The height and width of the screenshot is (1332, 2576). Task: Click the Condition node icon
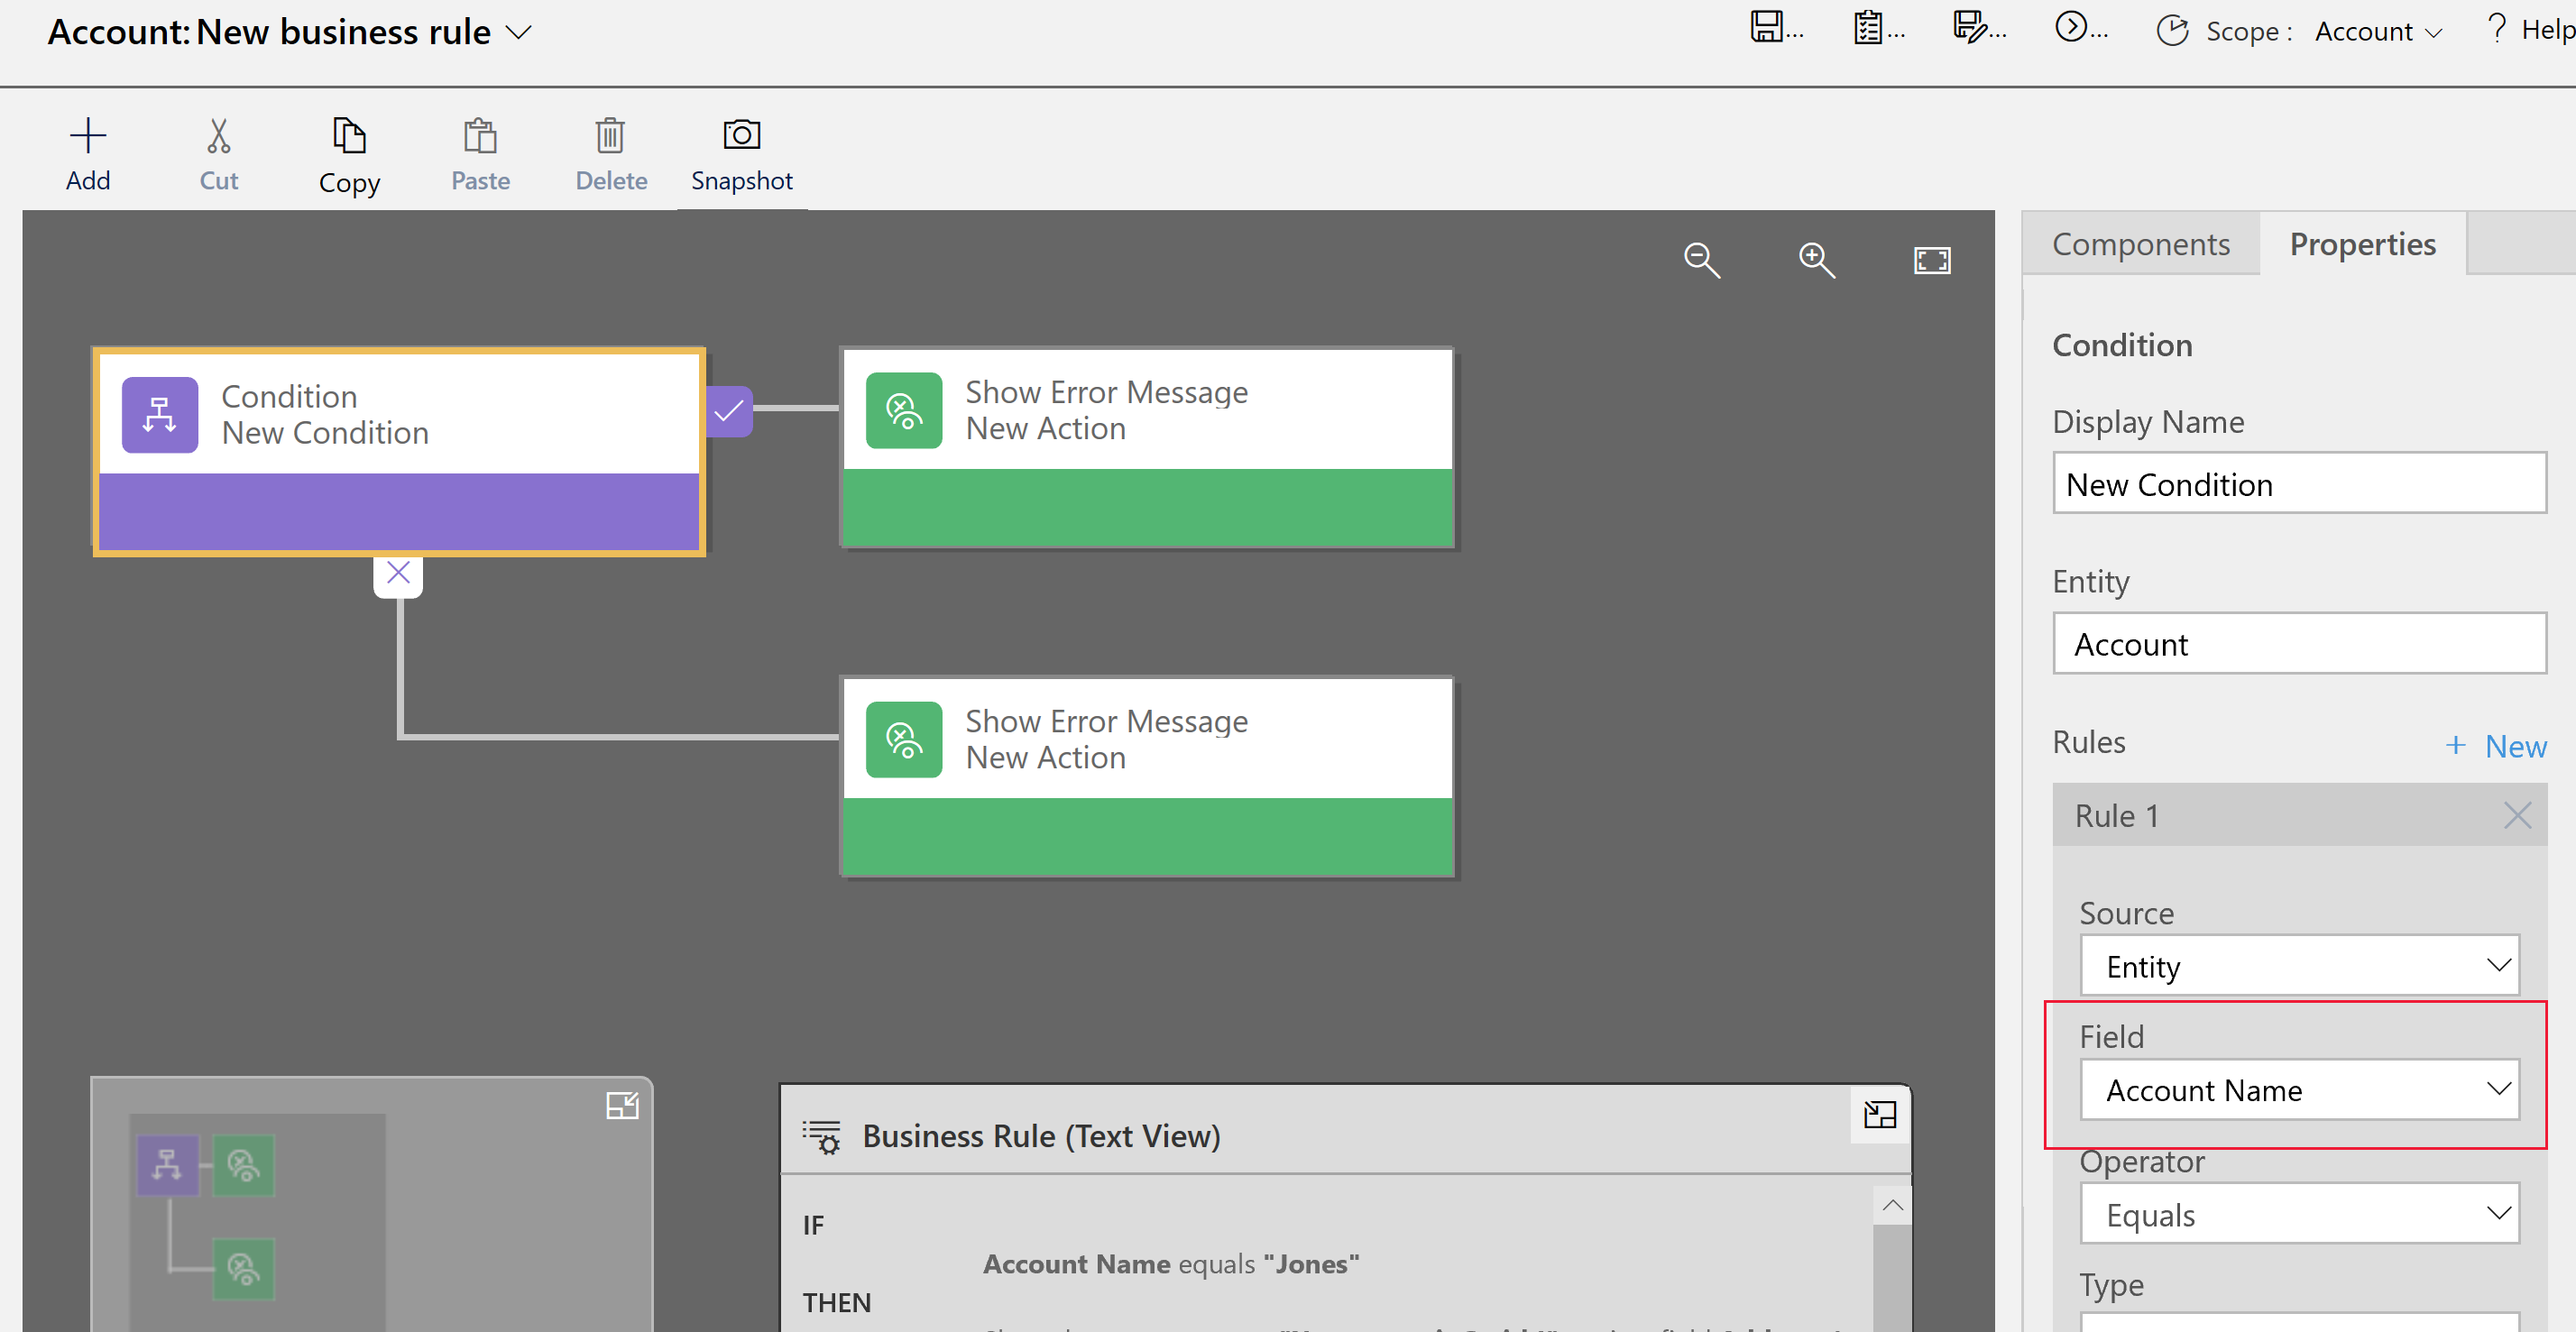[x=158, y=413]
